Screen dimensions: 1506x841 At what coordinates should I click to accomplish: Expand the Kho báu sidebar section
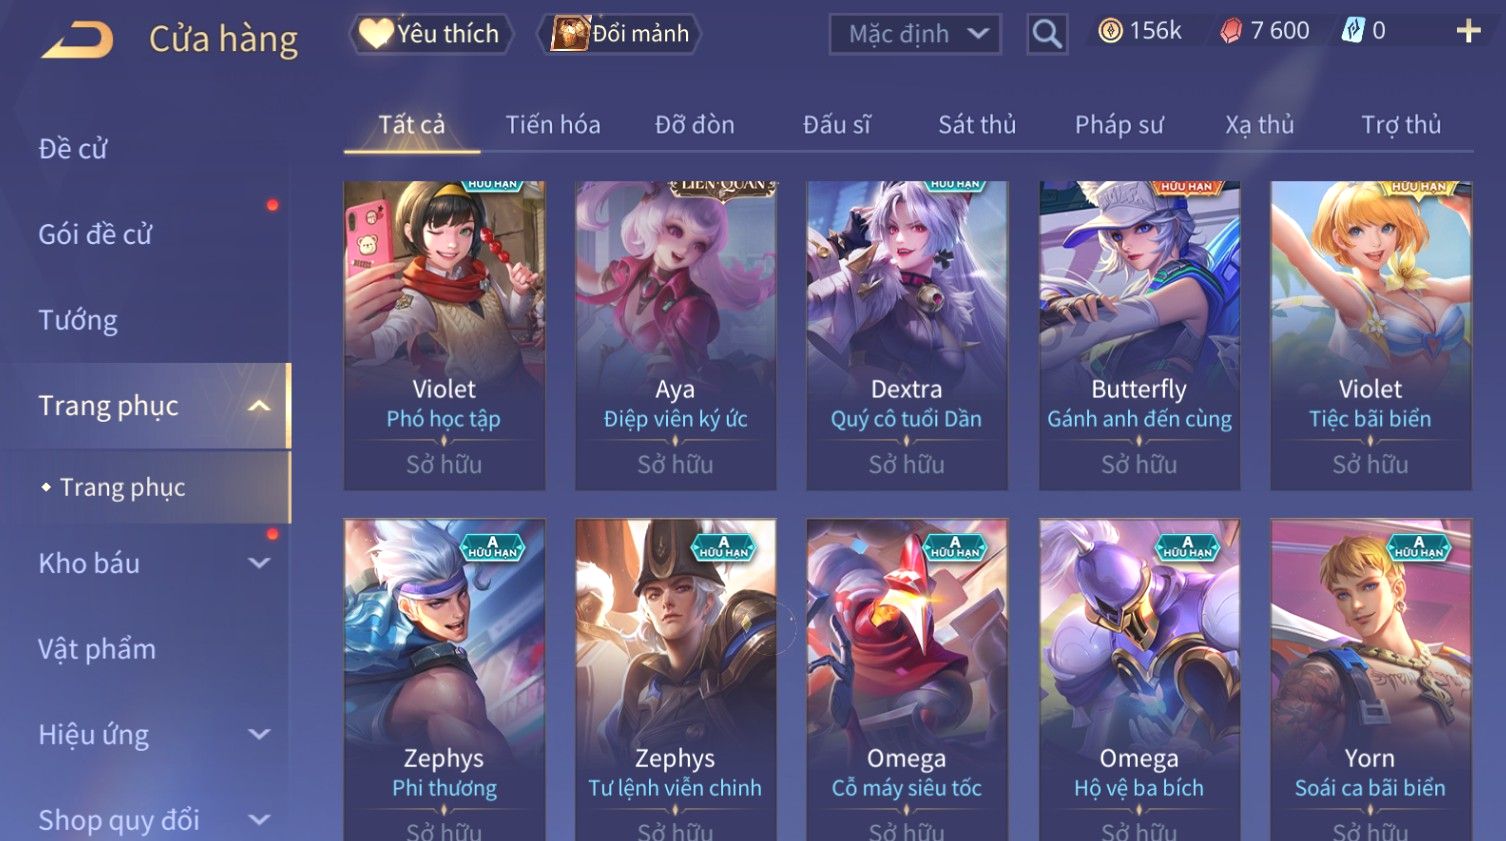[259, 563]
